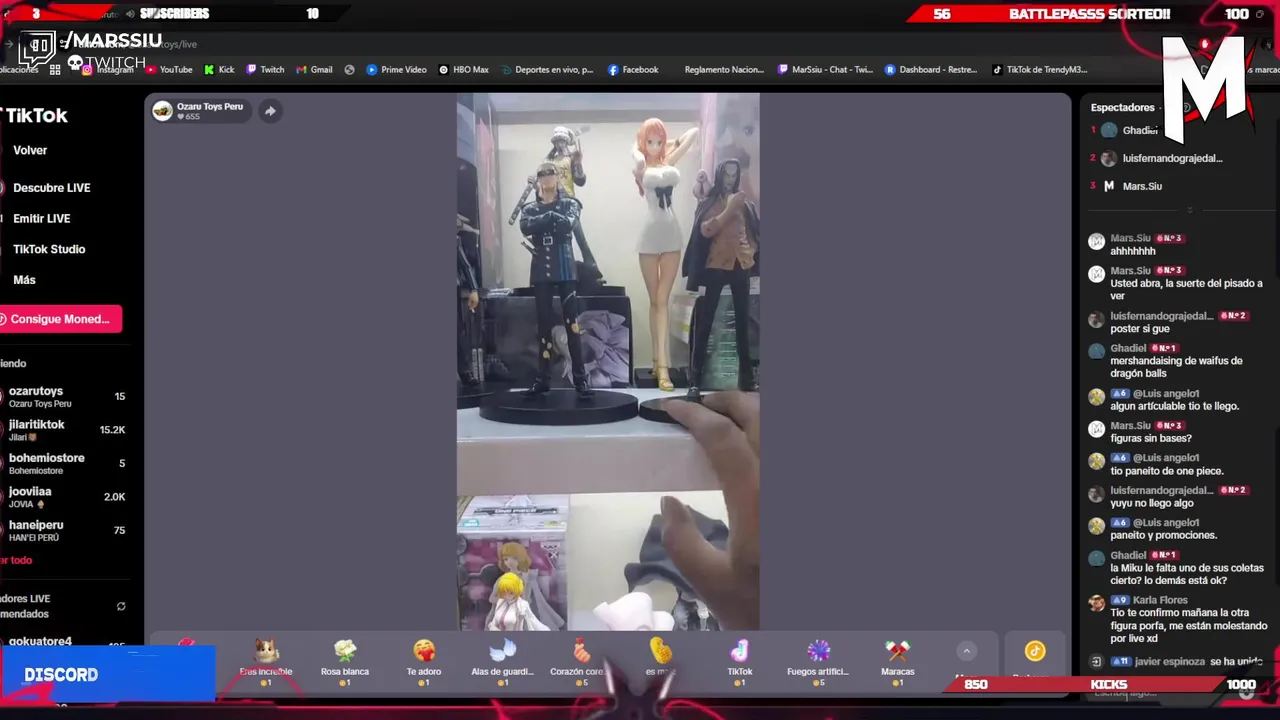1280x720 pixels.
Task: Click Ghadiel's 'mershandaising de waifus' message
Action: [1176, 367]
